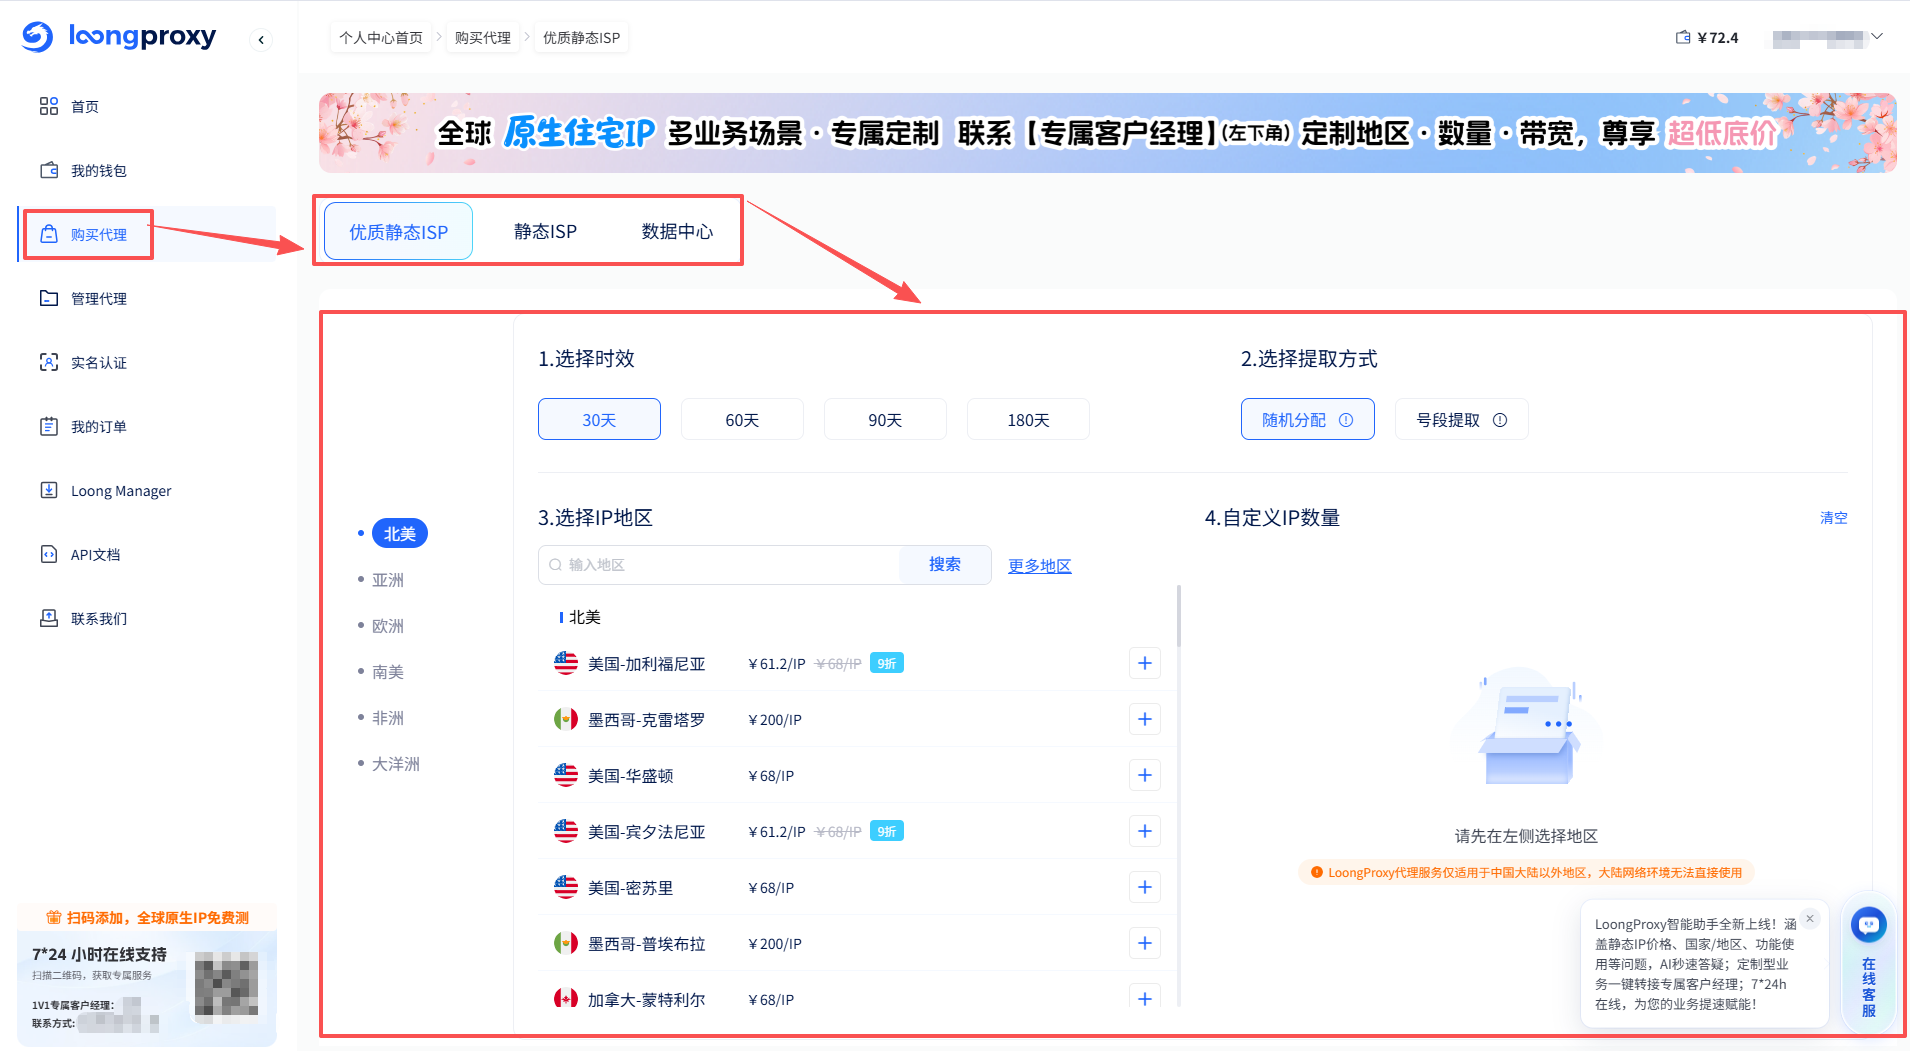This screenshot has height=1051, width=1910.
Task: Open 管理代理 in the sidebar
Action: [x=98, y=299]
